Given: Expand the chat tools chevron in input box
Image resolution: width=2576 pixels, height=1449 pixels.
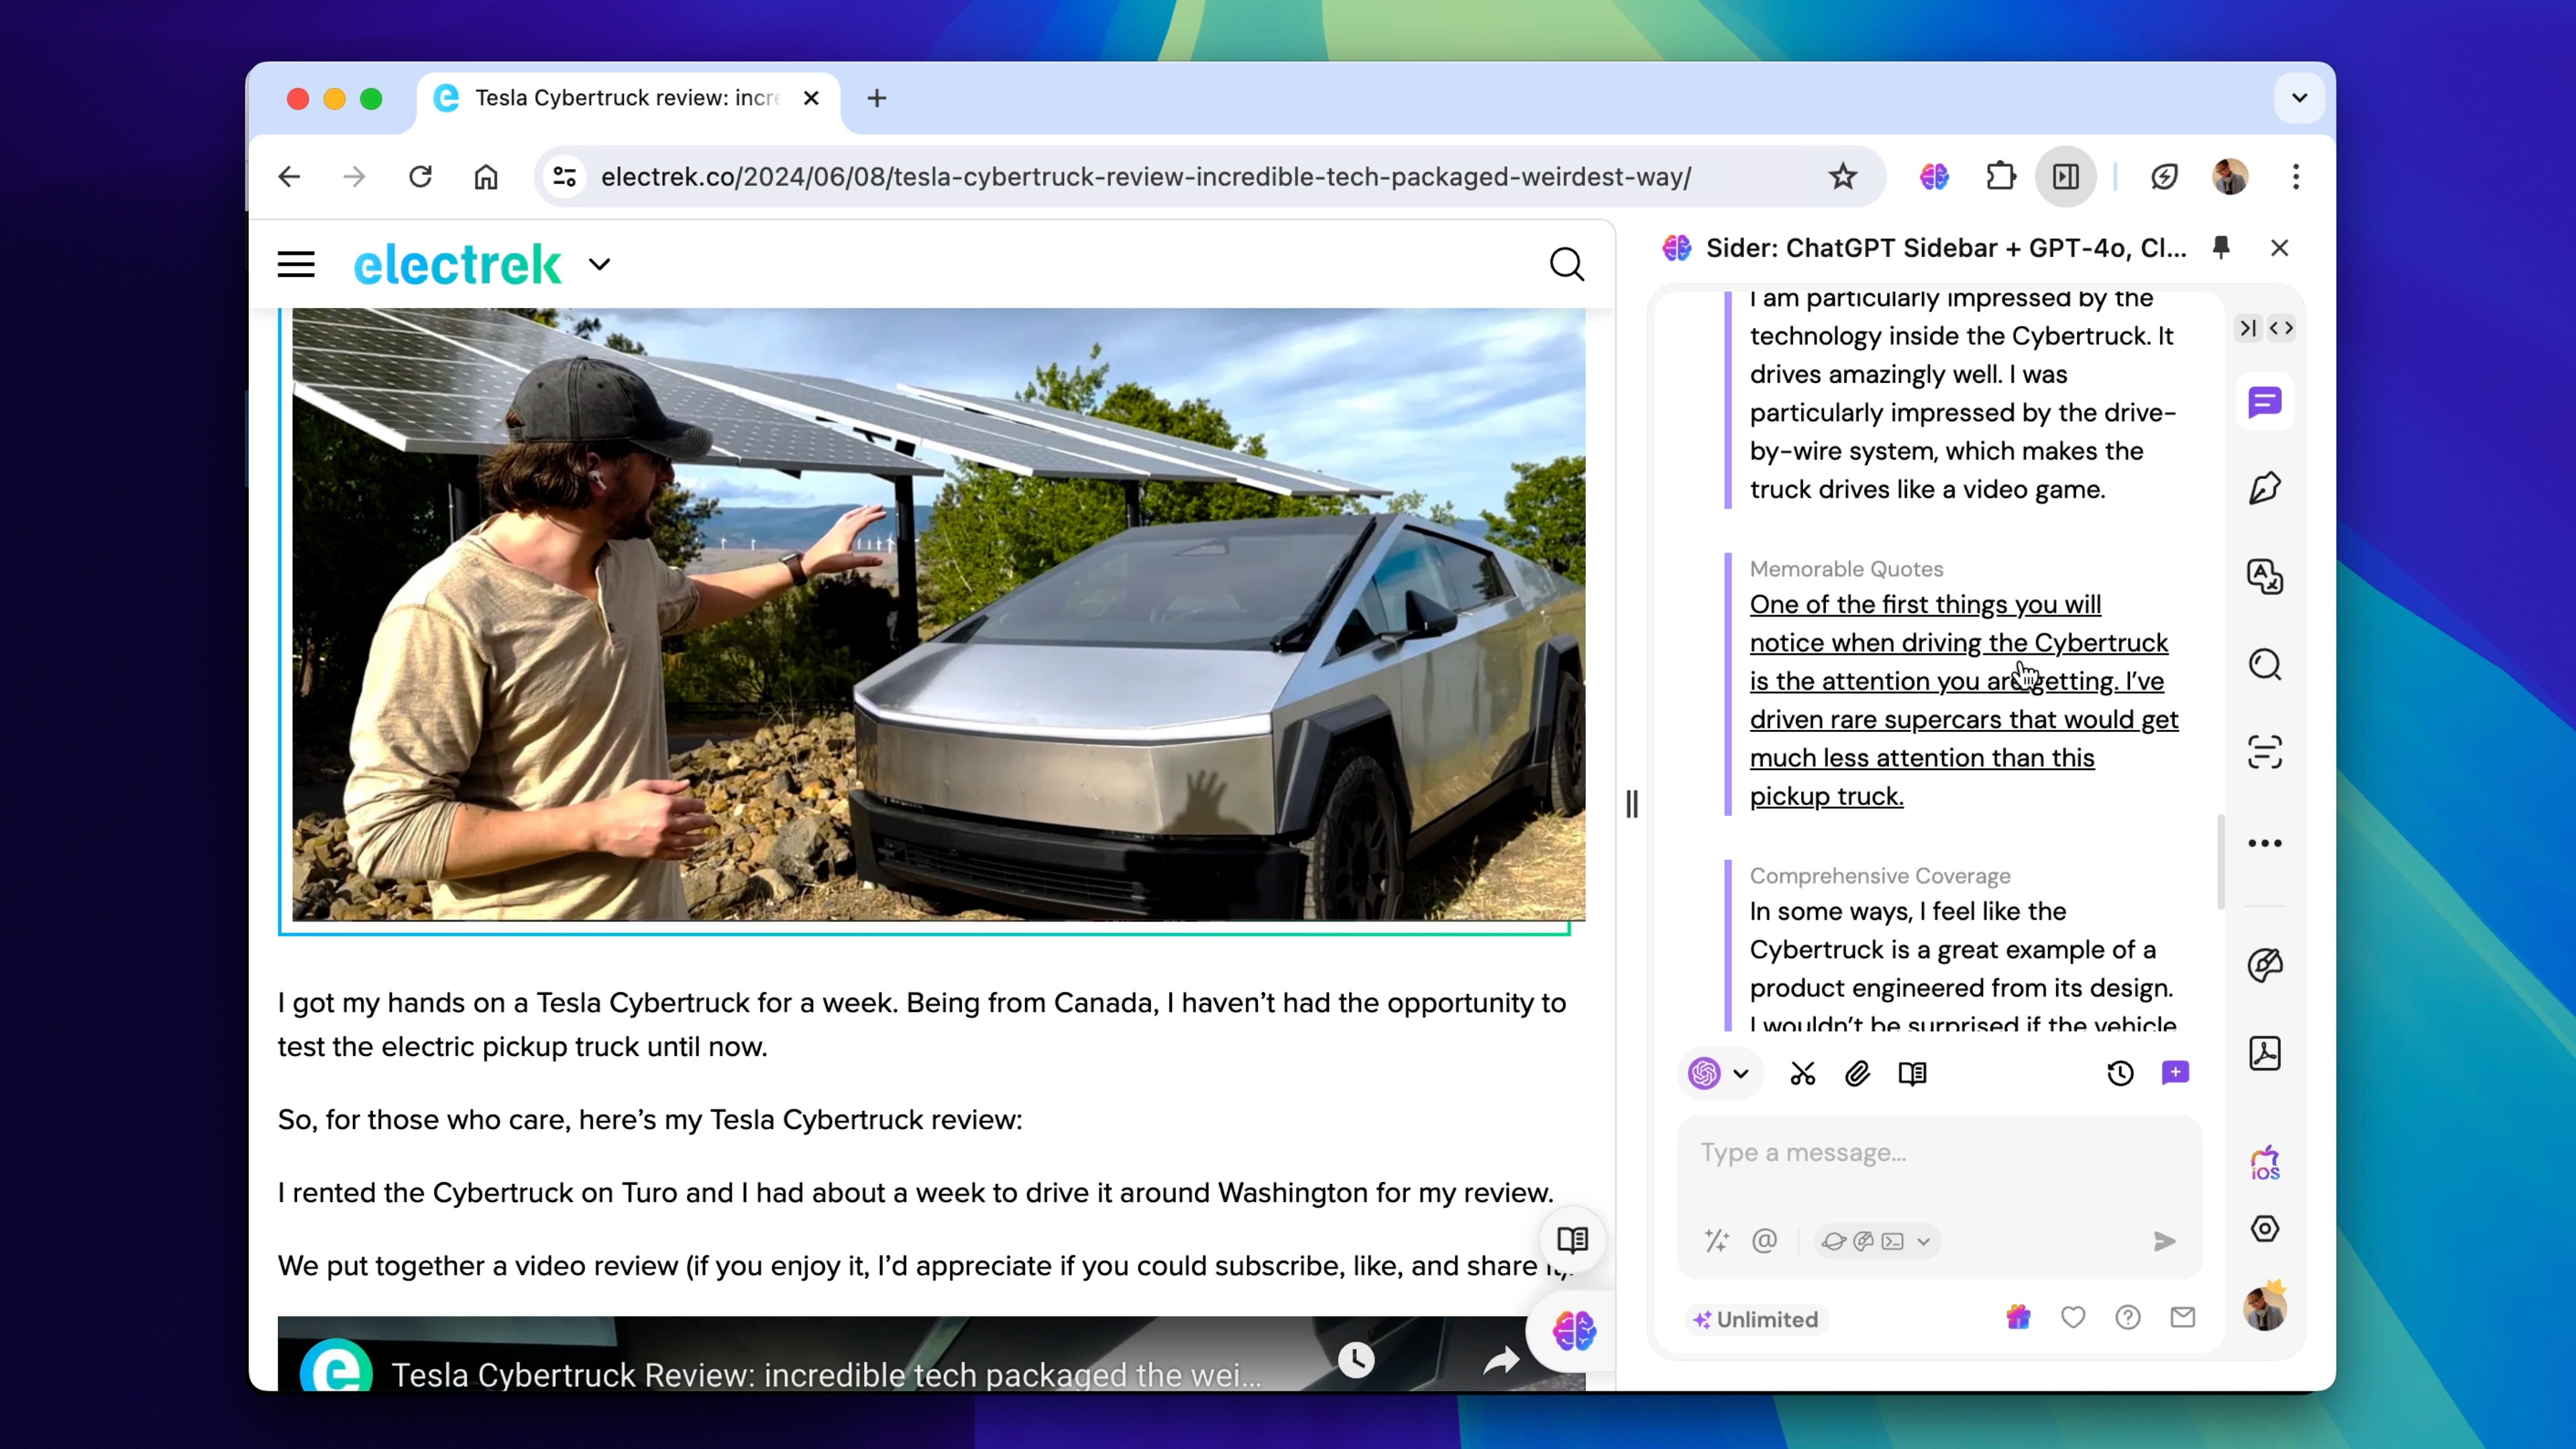Looking at the screenshot, I should [x=1923, y=1241].
